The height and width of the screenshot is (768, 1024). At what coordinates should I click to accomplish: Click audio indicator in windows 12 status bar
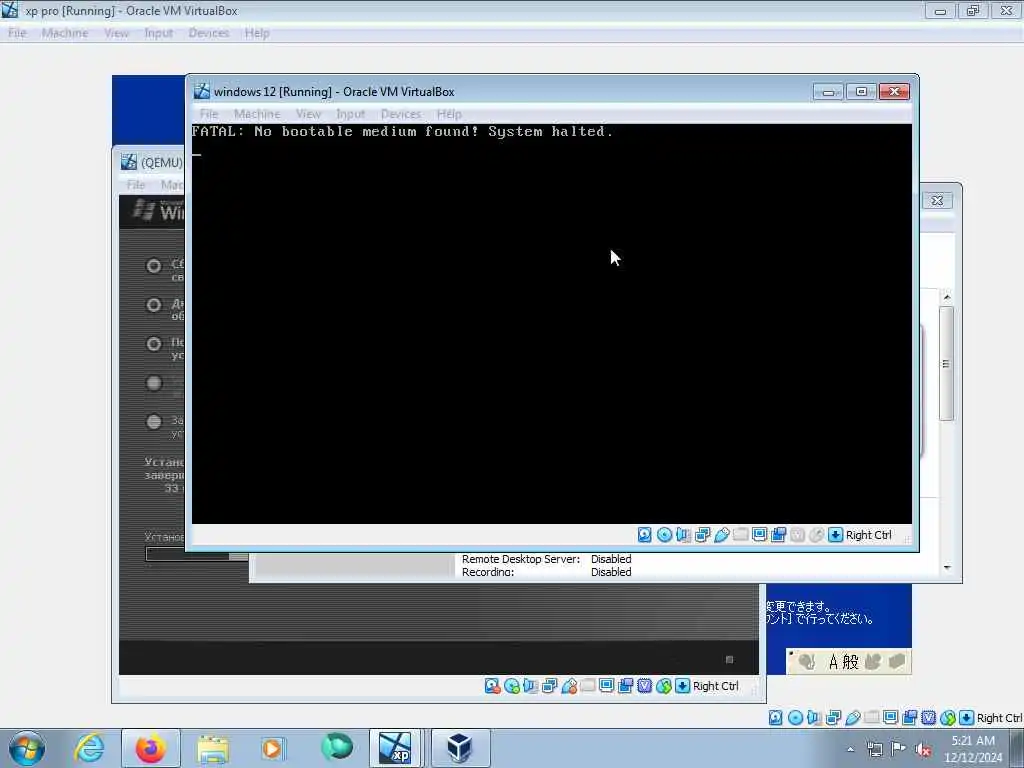pos(683,535)
